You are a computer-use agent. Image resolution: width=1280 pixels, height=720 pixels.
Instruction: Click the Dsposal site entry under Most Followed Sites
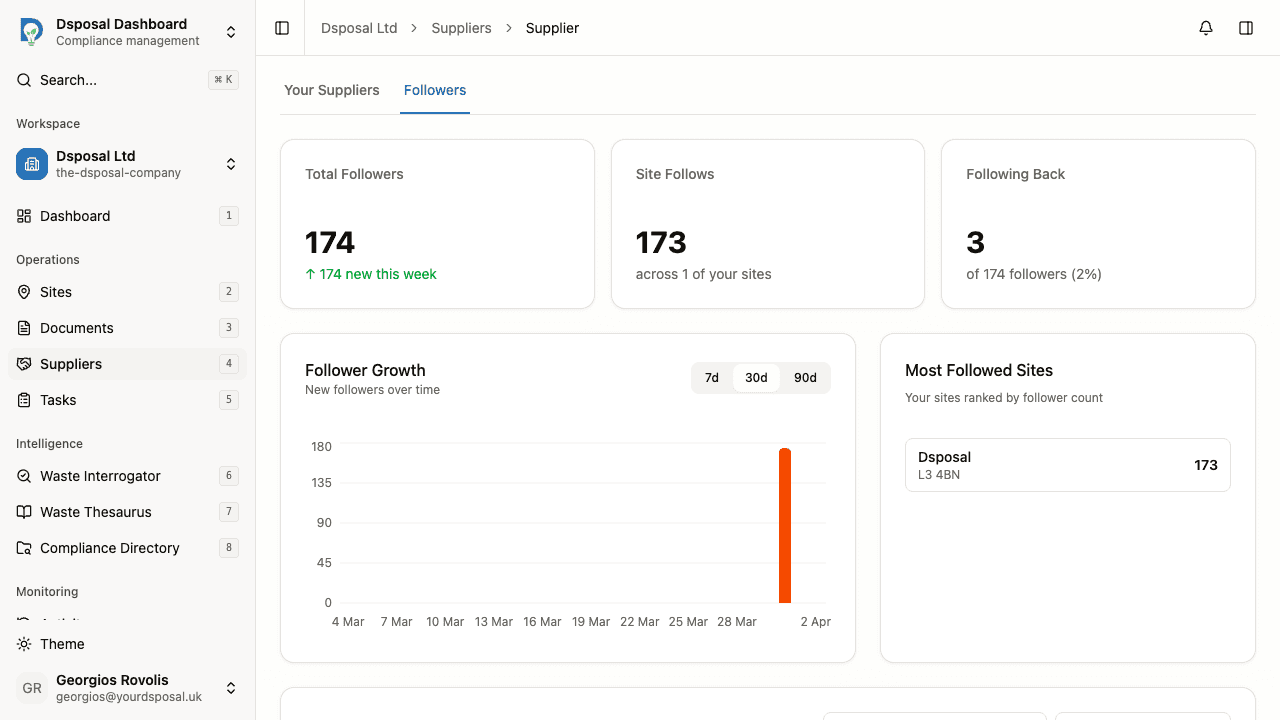1067,464
